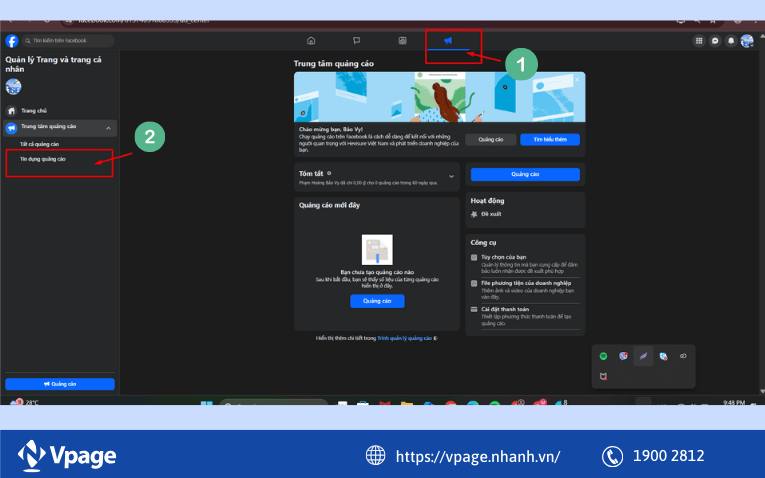Image resolution: width=765 pixels, height=478 pixels.
Task: Open the account profile avatar top right
Action: pos(747,41)
